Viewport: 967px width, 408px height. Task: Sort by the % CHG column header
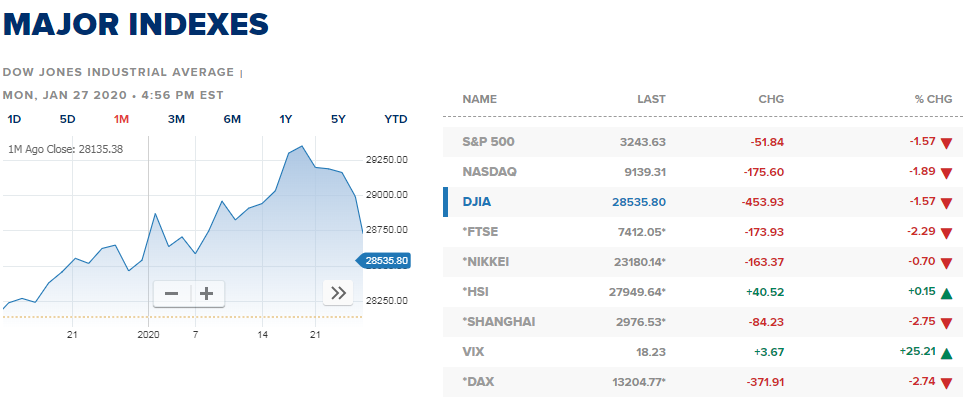click(935, 99)
